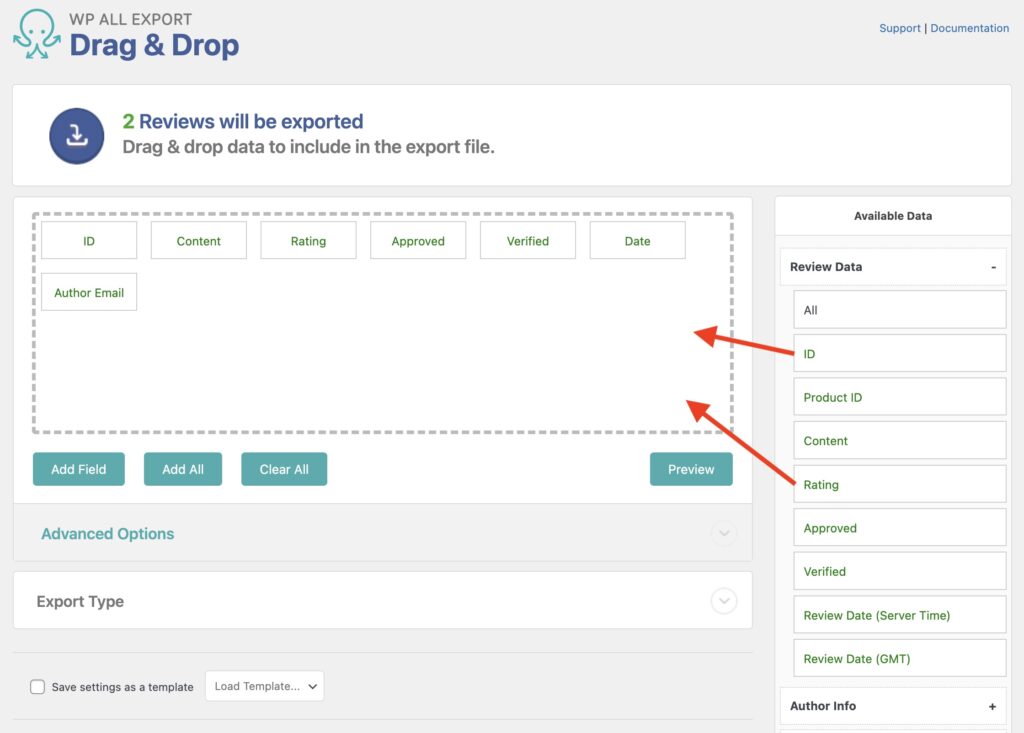Viewport: 1024px width, 733px height.
Task: Open the Support link
Action: coord(899,28)
